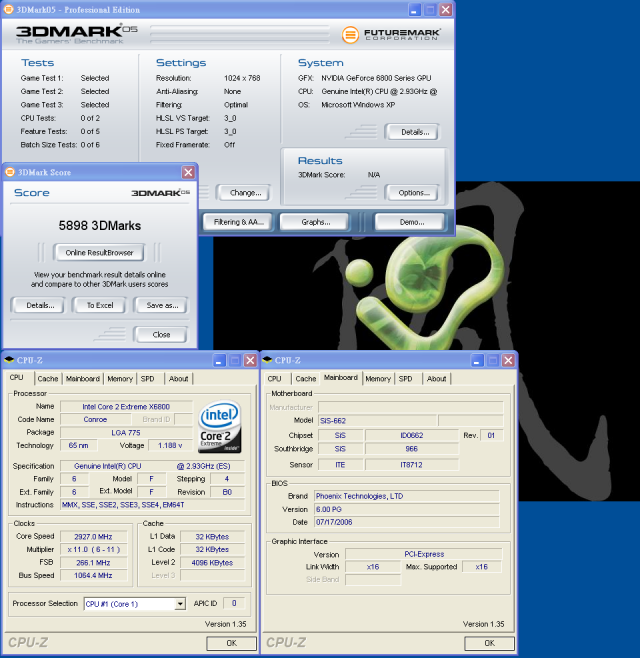
Task: Export score with To Excel button
Action: (99, 306)
